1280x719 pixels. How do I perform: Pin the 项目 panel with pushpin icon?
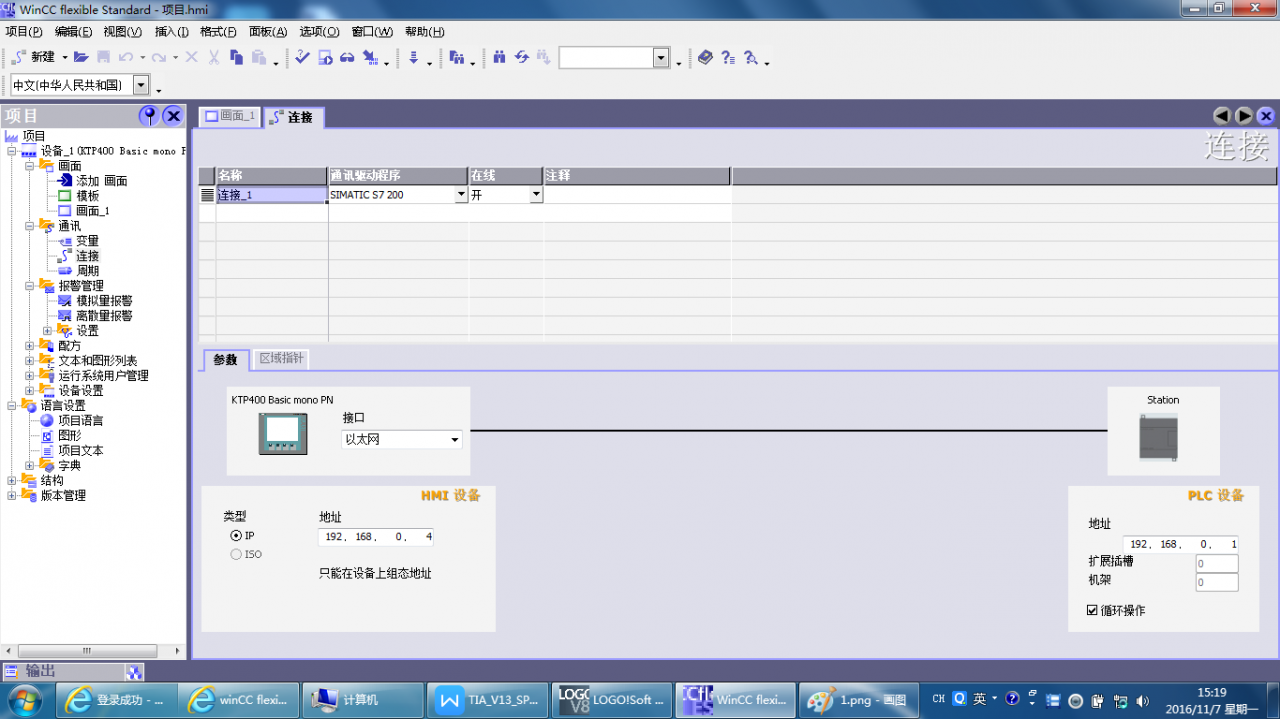click(x=149, y=115)
